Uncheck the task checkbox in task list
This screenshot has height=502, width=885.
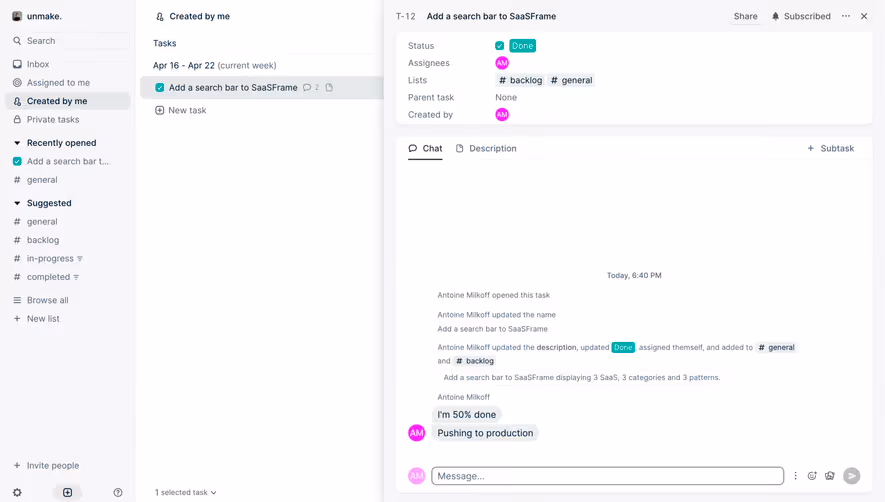[160, 88]
